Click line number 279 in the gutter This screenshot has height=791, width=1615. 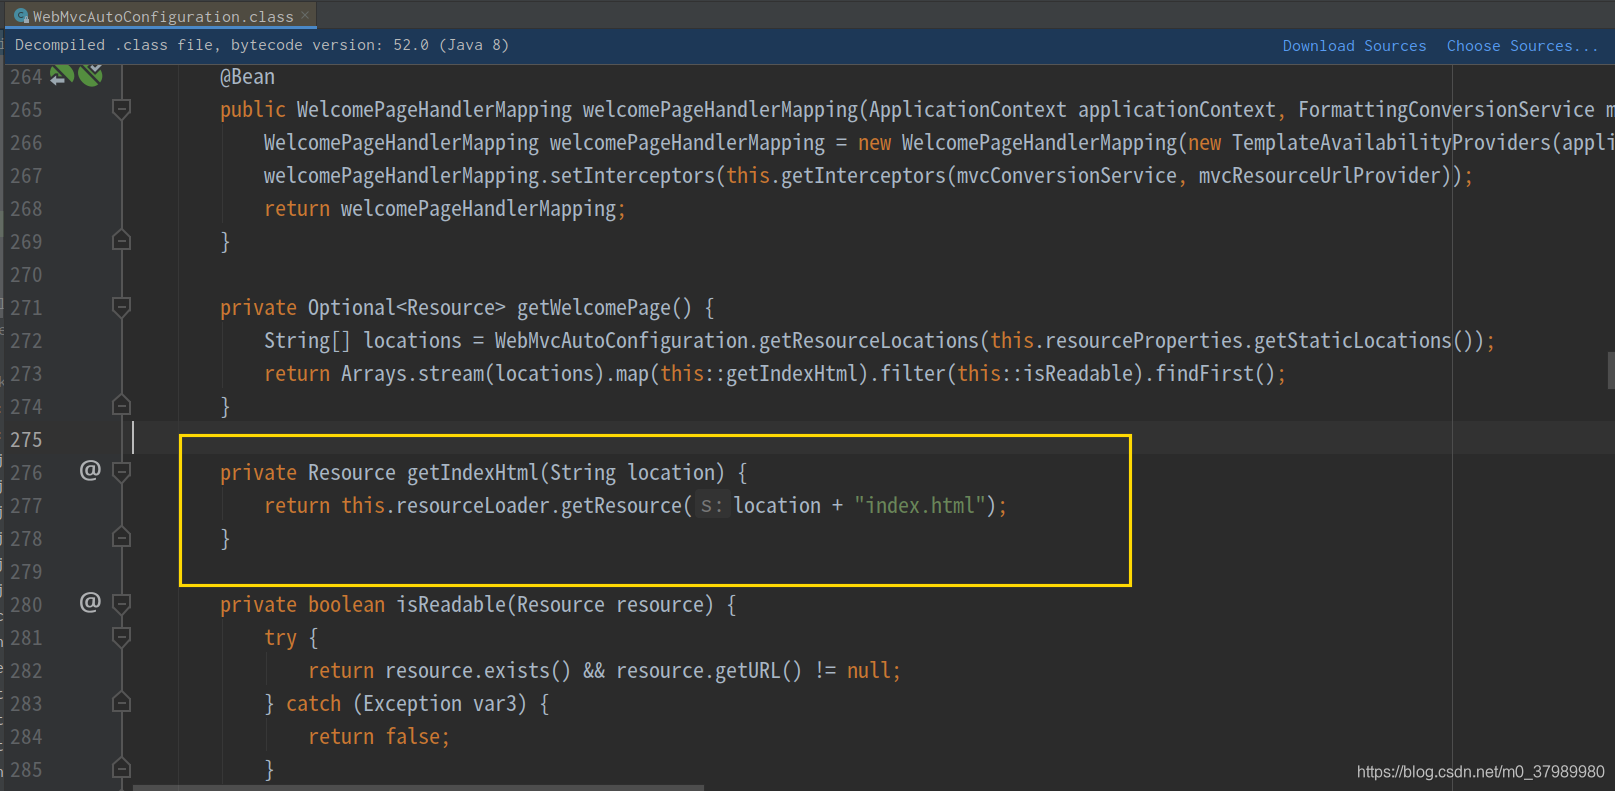(26, 572)
